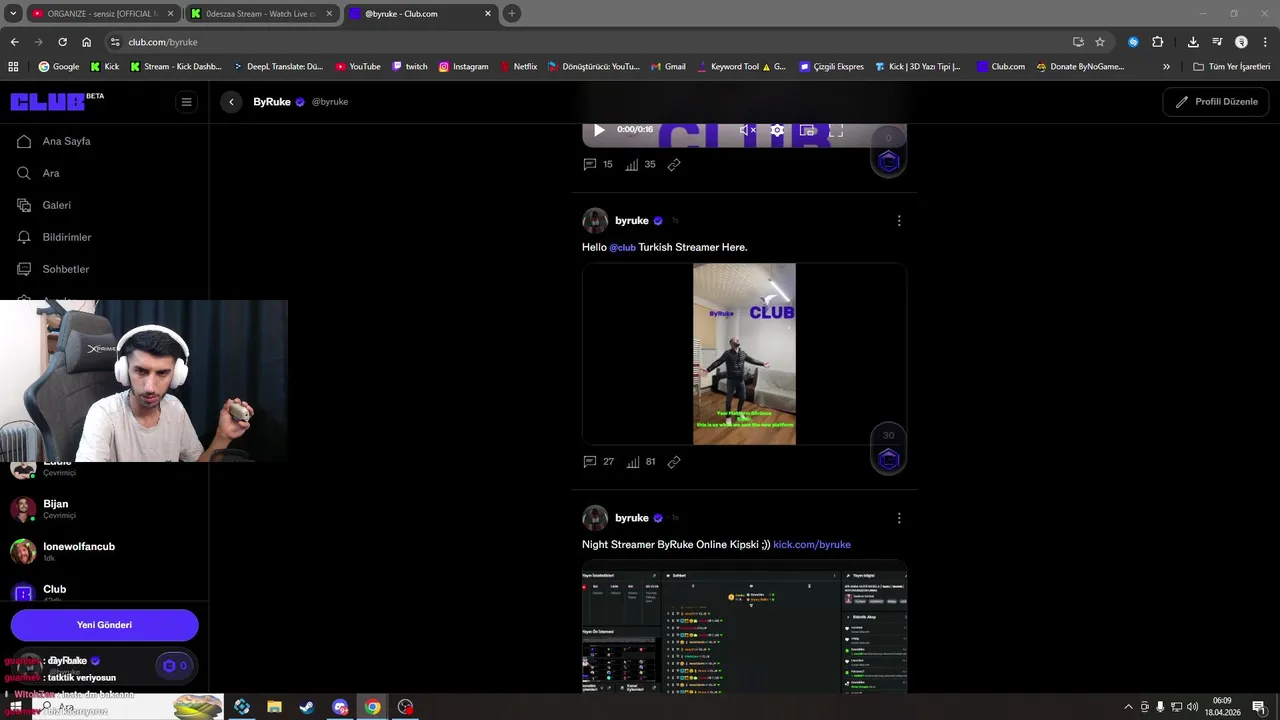Open the YouTube bookmark
The width and height of the screenshot is (1280, 720).
click(358, 67)
